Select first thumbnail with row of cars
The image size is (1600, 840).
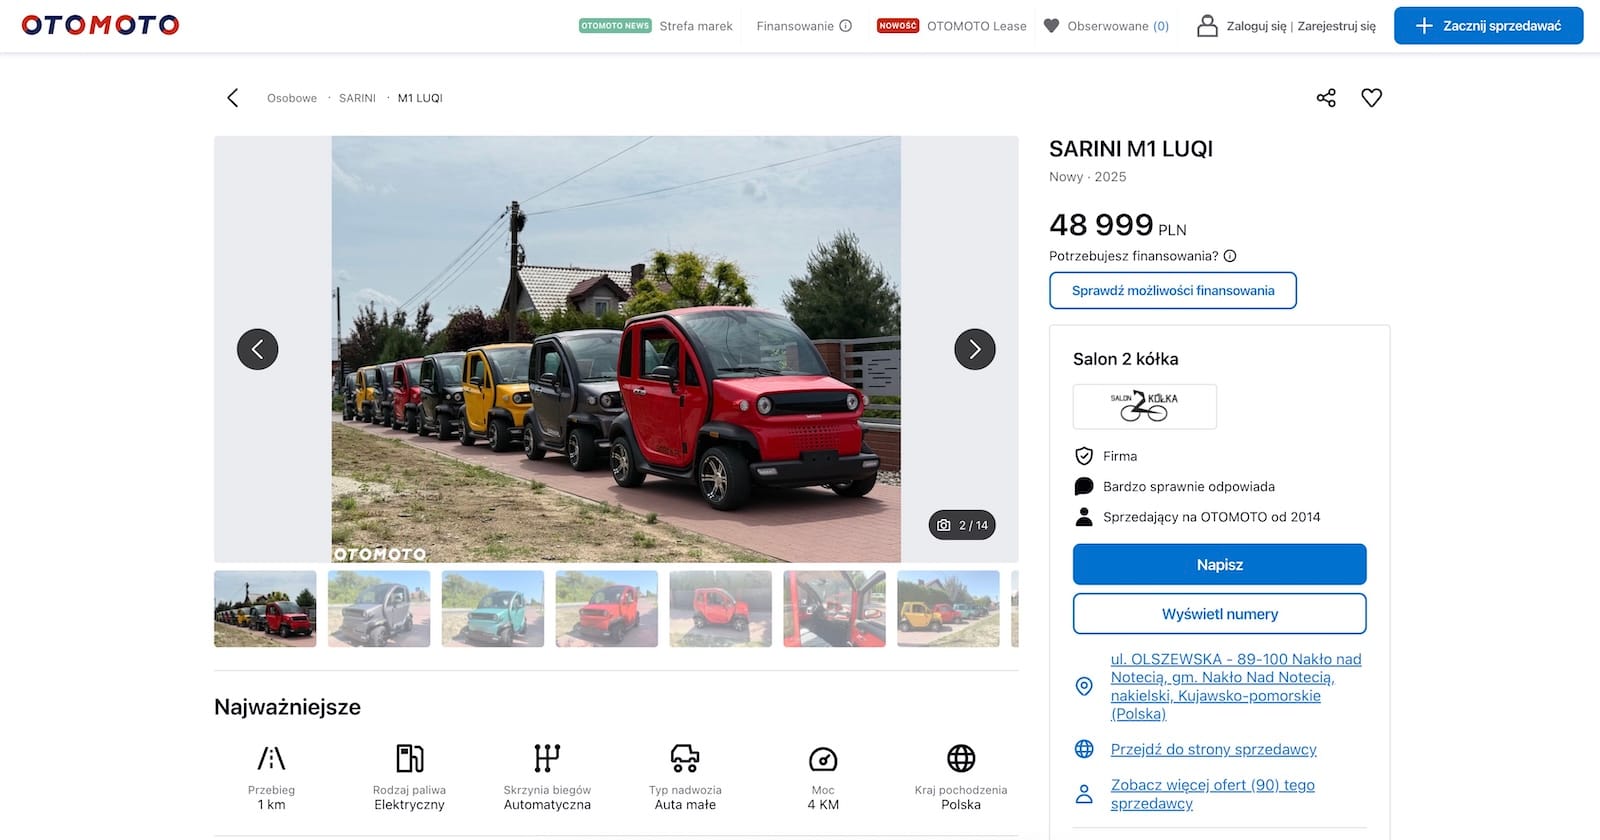[265, 609]
